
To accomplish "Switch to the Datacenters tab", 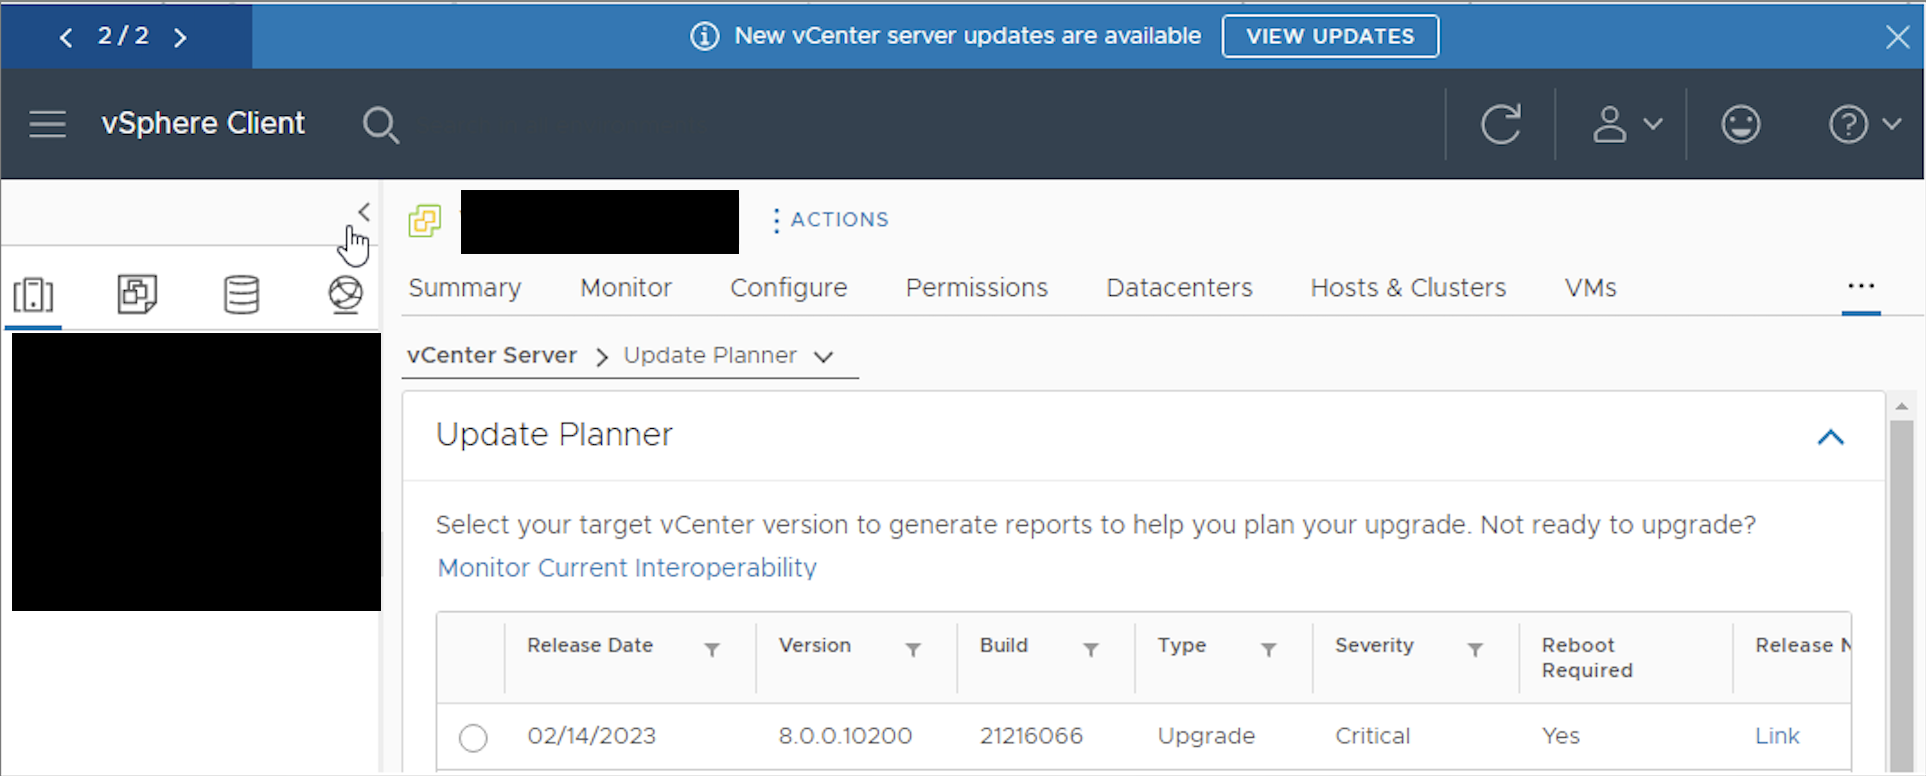I will (1180, 288).
